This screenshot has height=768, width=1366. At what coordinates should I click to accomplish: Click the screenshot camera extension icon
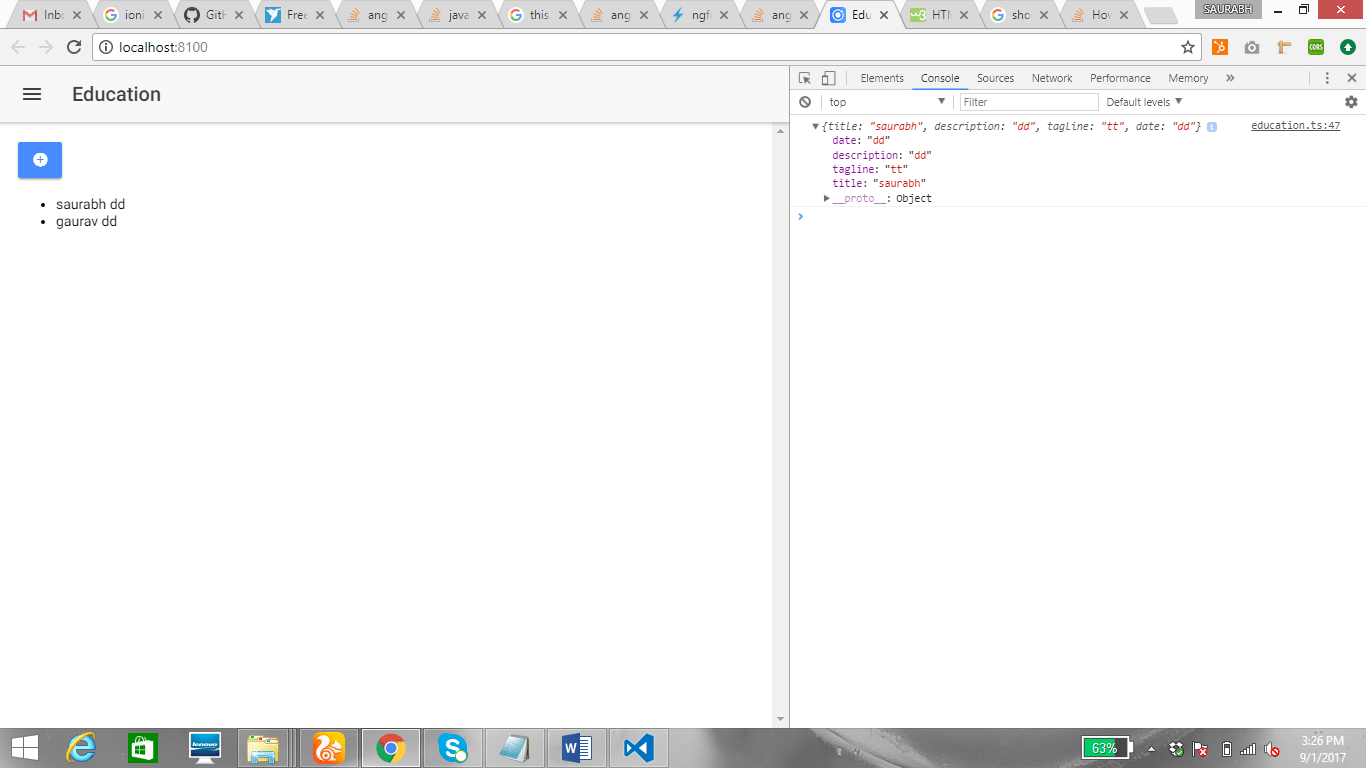coord(1252,46)
